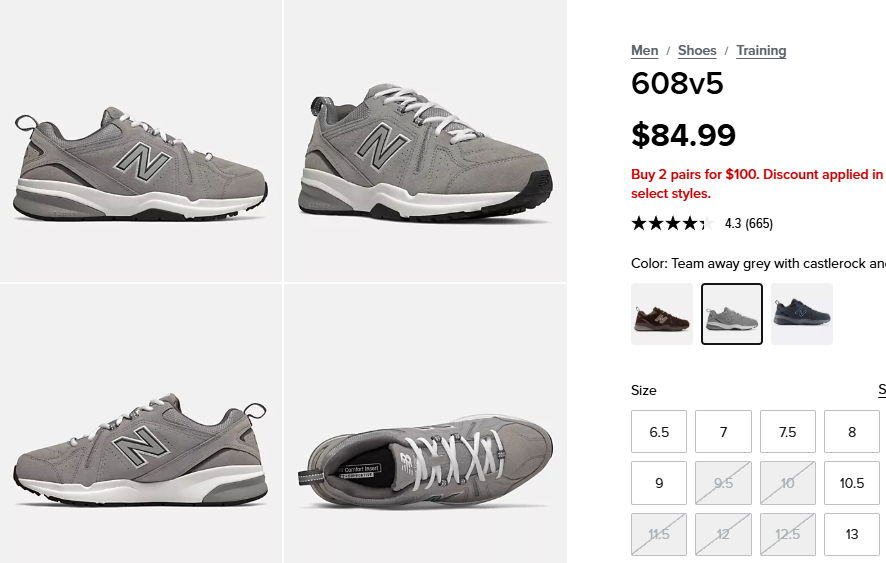Choose size 10.5

[852, 483]
